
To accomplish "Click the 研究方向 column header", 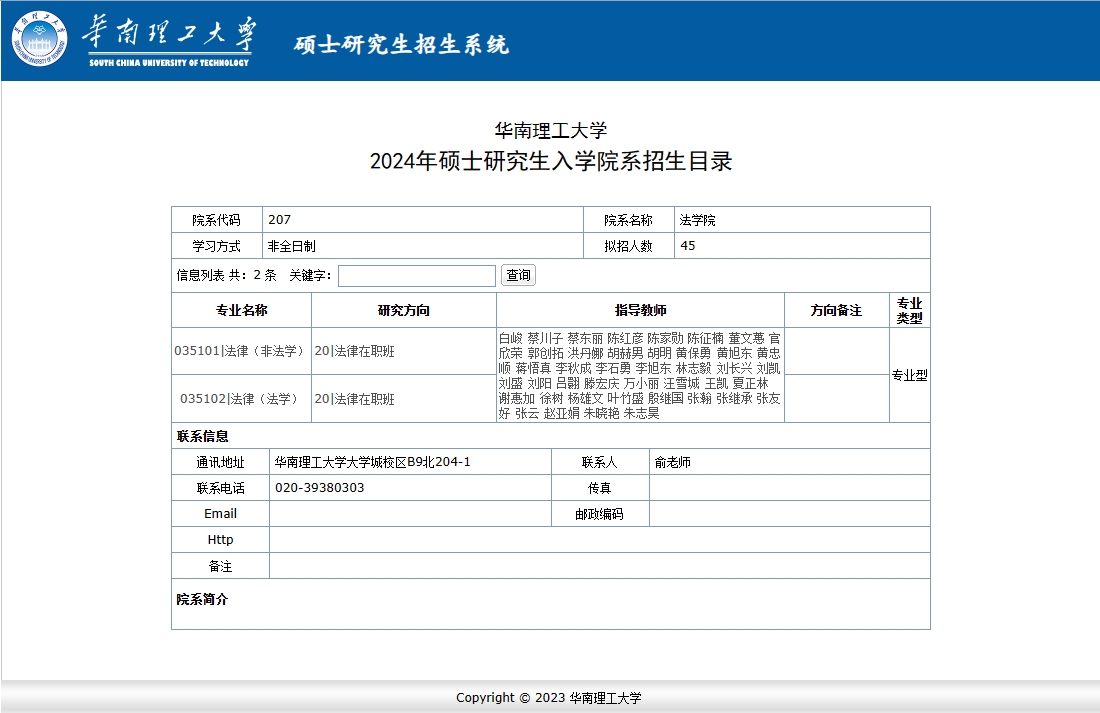I will coord(403,310).
